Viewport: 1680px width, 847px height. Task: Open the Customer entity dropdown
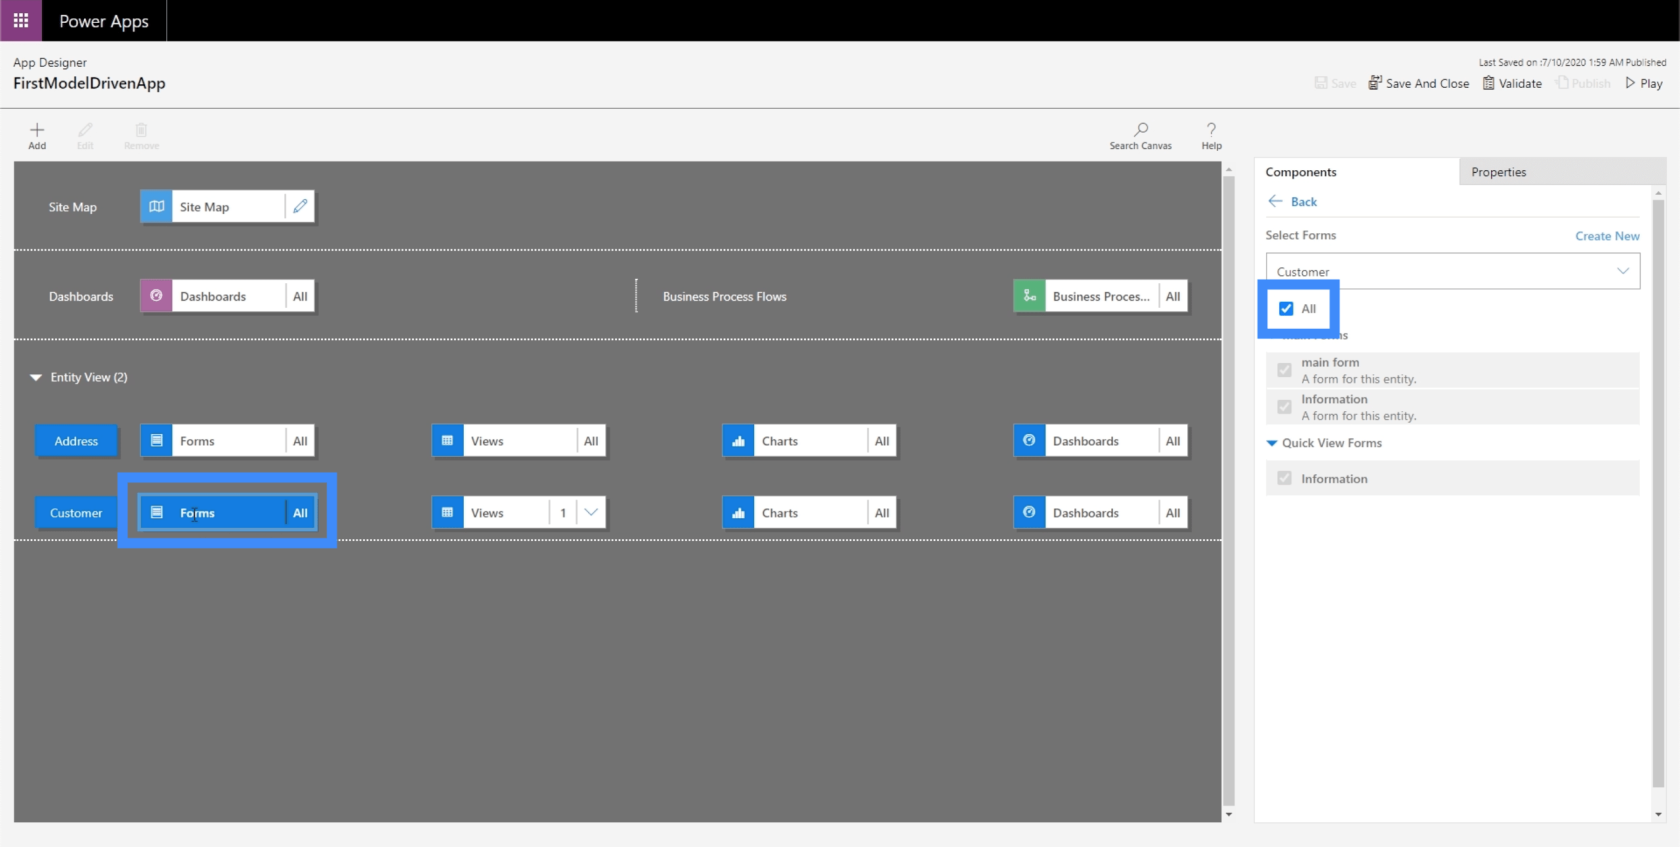coord(1453,271)
